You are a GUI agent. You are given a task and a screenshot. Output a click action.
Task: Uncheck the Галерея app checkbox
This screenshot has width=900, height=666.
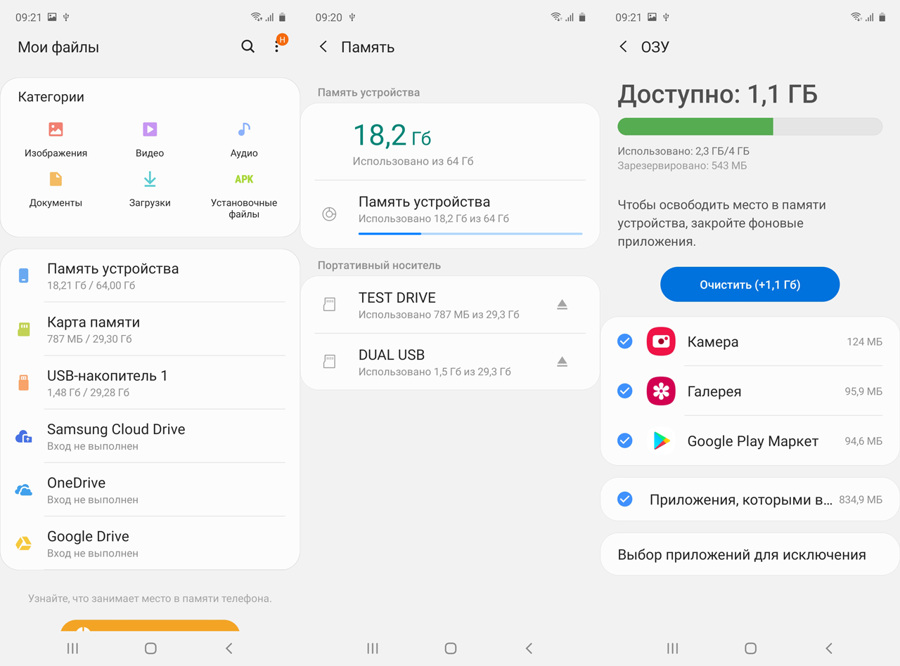click(625, 391)
